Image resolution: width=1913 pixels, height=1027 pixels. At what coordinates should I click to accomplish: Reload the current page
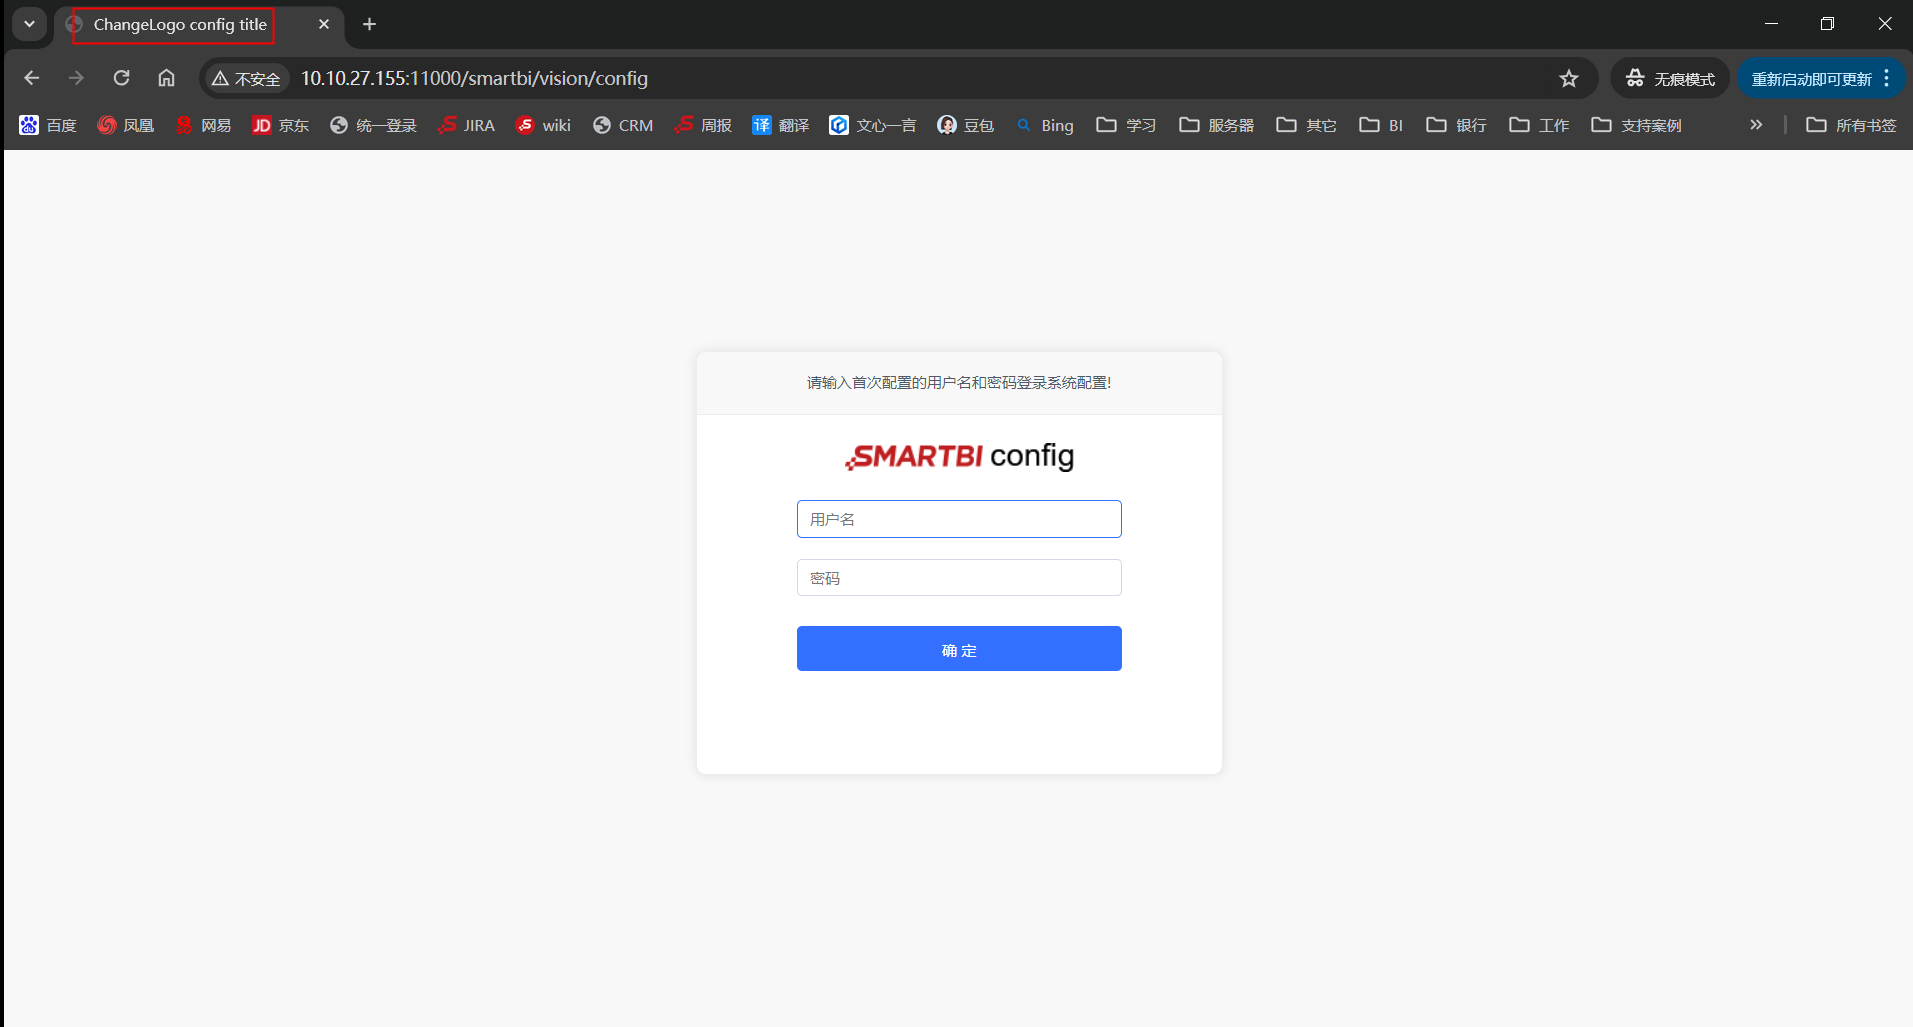pyautogui.click(x=121, y=78)
